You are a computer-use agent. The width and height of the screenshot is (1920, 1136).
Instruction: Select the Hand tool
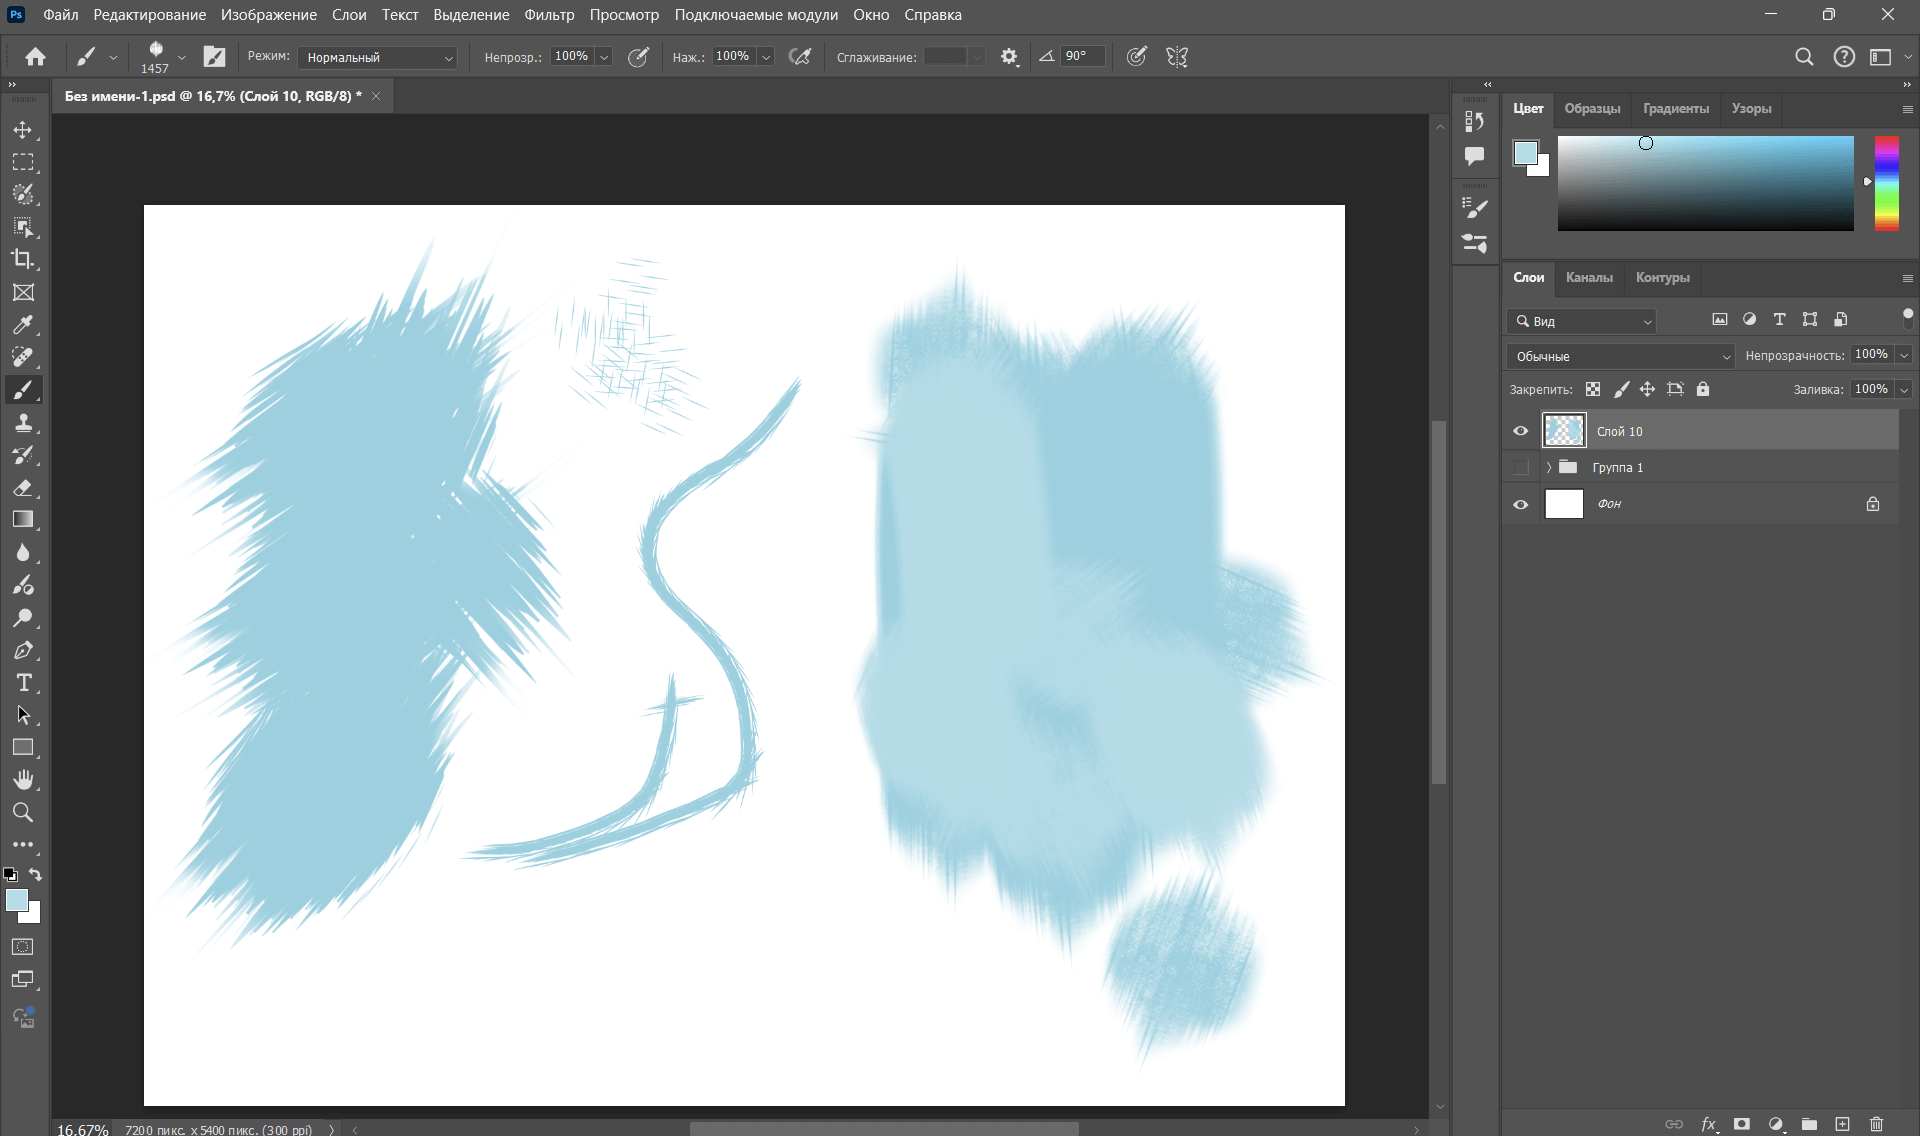coord(23,779)
